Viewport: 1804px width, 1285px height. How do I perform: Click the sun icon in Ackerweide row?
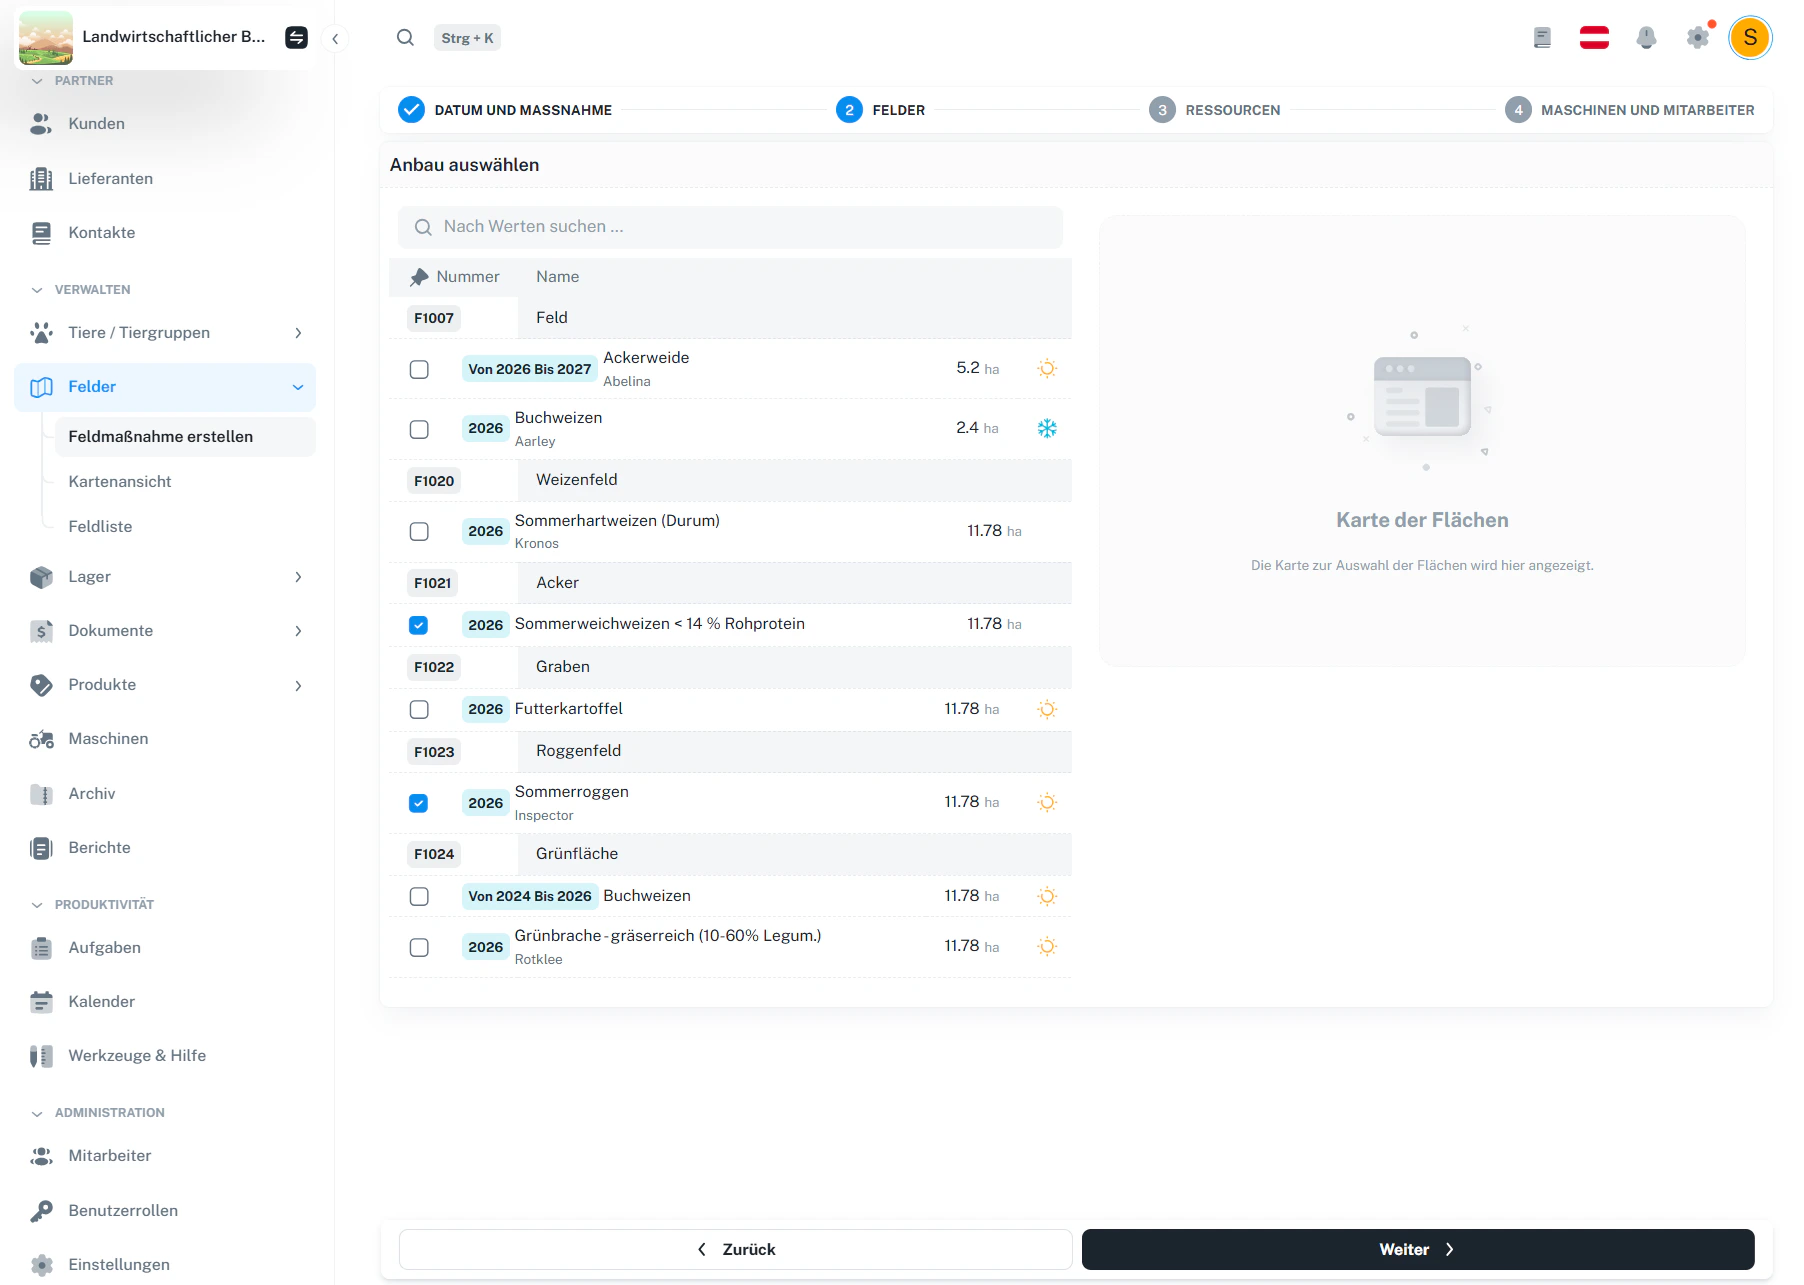tap(1047, 368)
